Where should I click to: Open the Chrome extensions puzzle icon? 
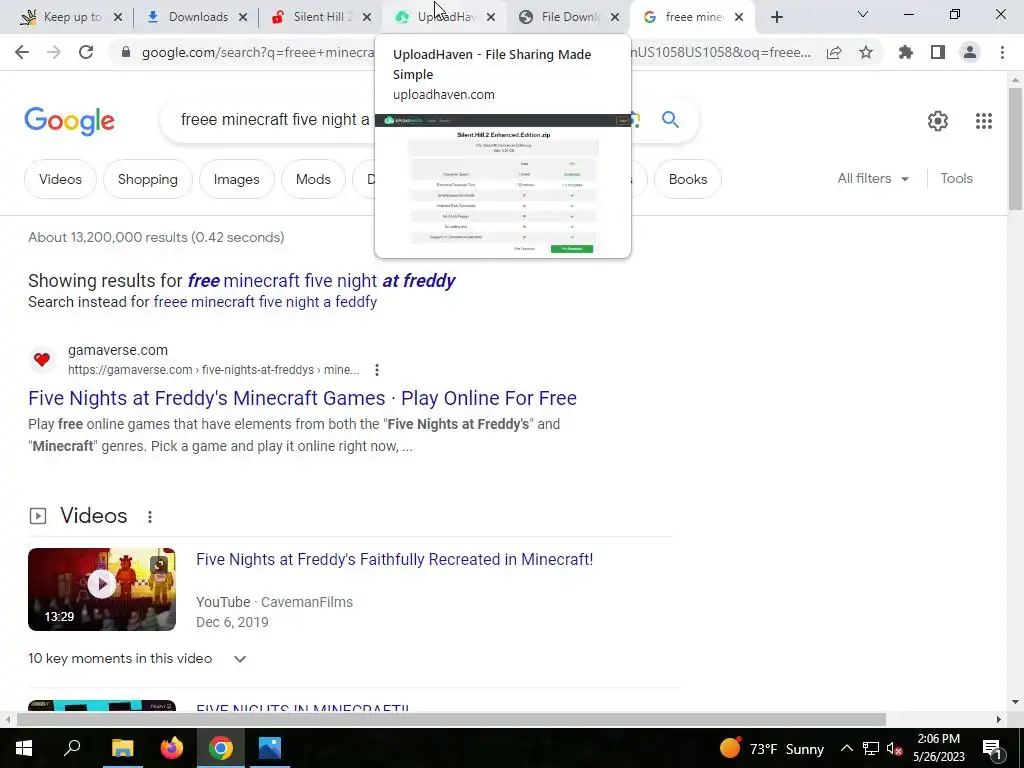(x=905, y=52)
